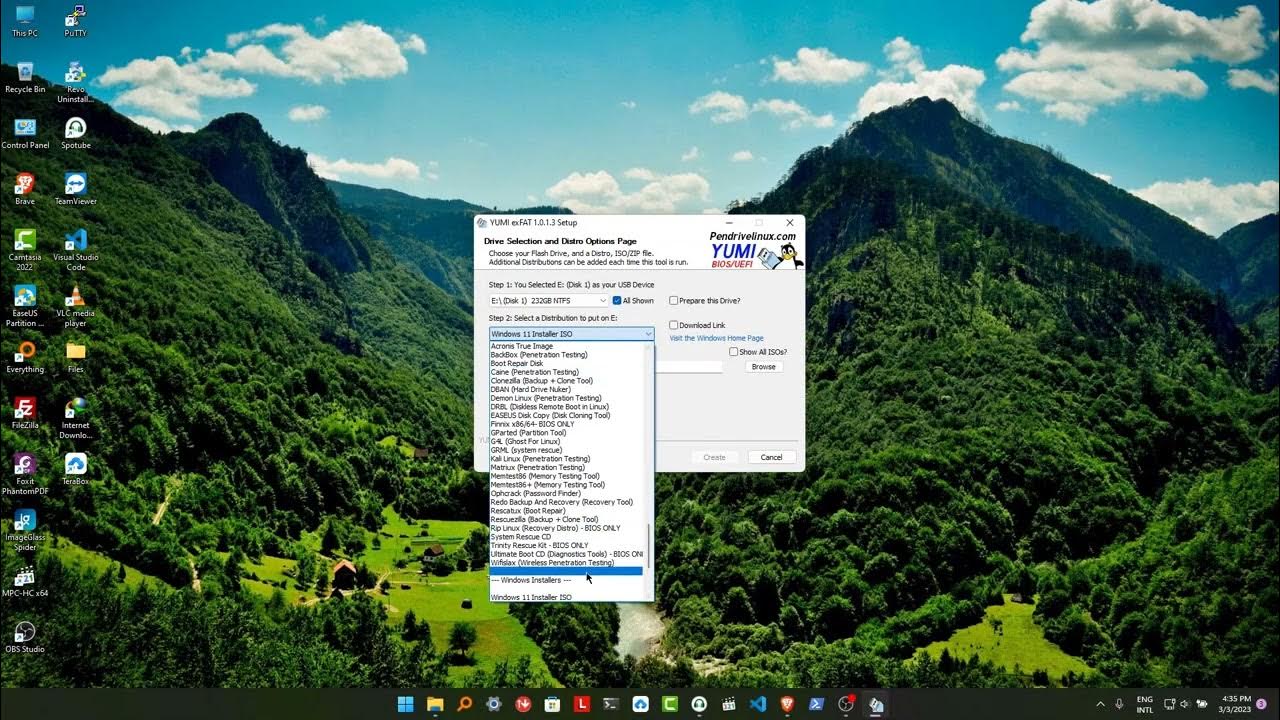This screenshot has height=720, width=1280.
Task: Uncheck the All Shown checkbox
Action: coord(617,300)
